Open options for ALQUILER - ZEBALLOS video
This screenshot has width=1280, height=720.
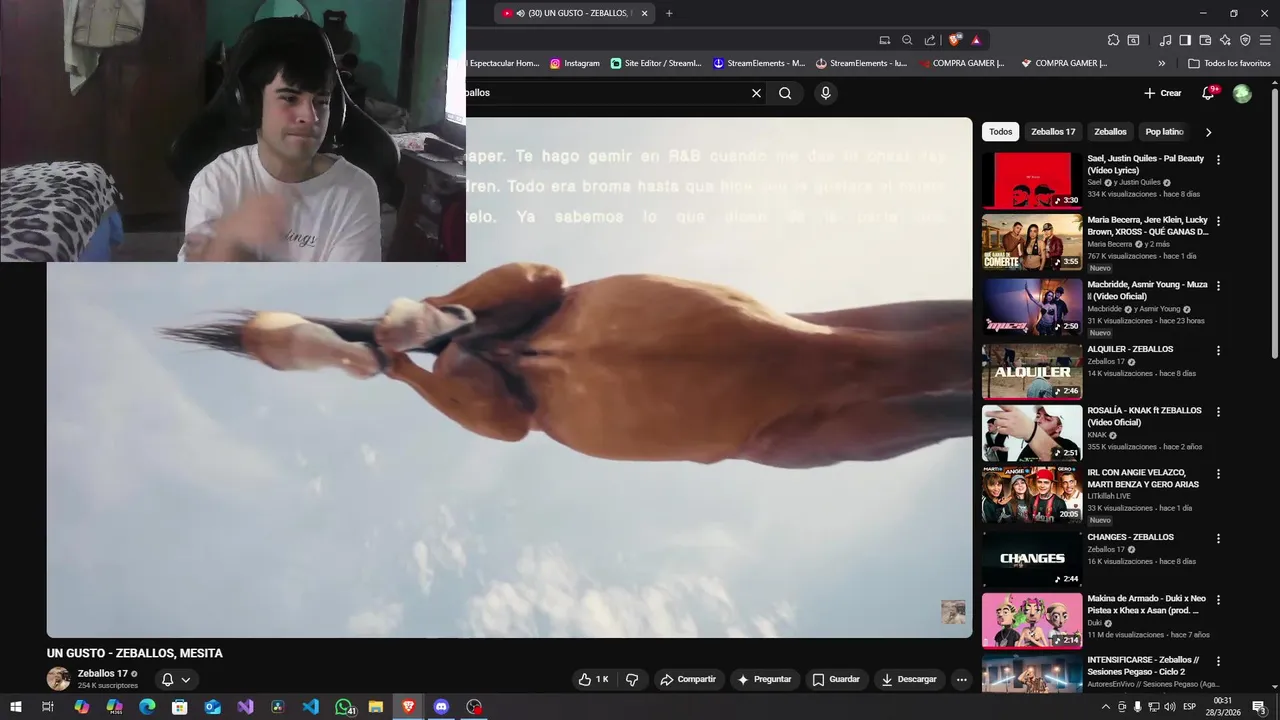[x=1218, y=351]
